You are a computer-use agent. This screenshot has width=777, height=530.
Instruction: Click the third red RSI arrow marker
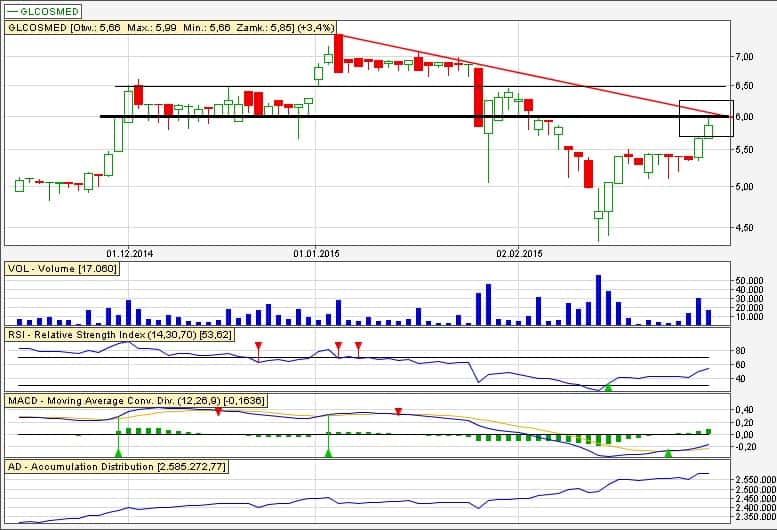point(358,346)
